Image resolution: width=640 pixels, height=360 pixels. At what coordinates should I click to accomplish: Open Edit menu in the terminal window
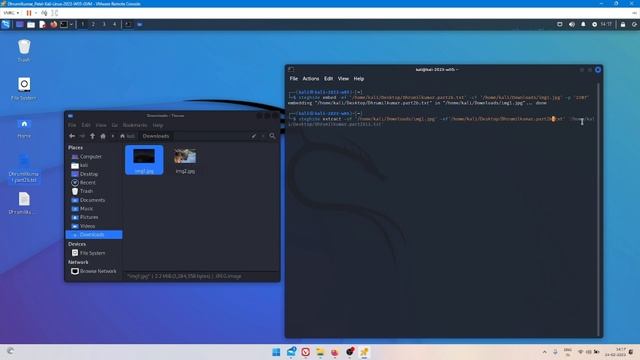pyautogui.click(x=329, y=78)
